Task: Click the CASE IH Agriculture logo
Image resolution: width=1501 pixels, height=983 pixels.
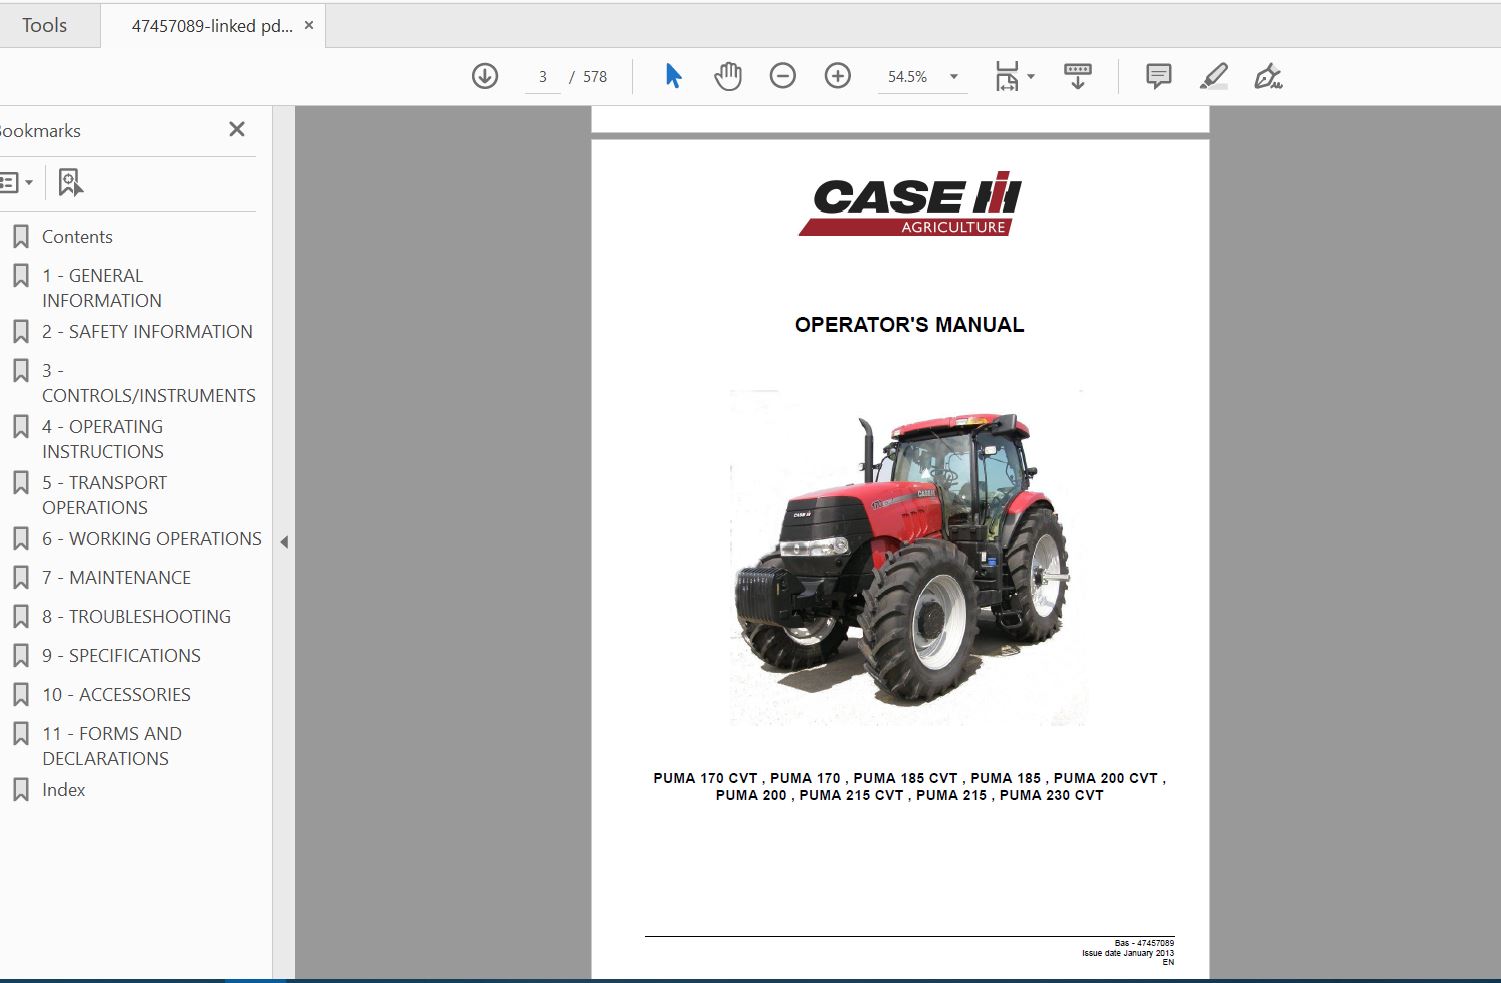Action: pyautogui.click(x=910, y=204)
